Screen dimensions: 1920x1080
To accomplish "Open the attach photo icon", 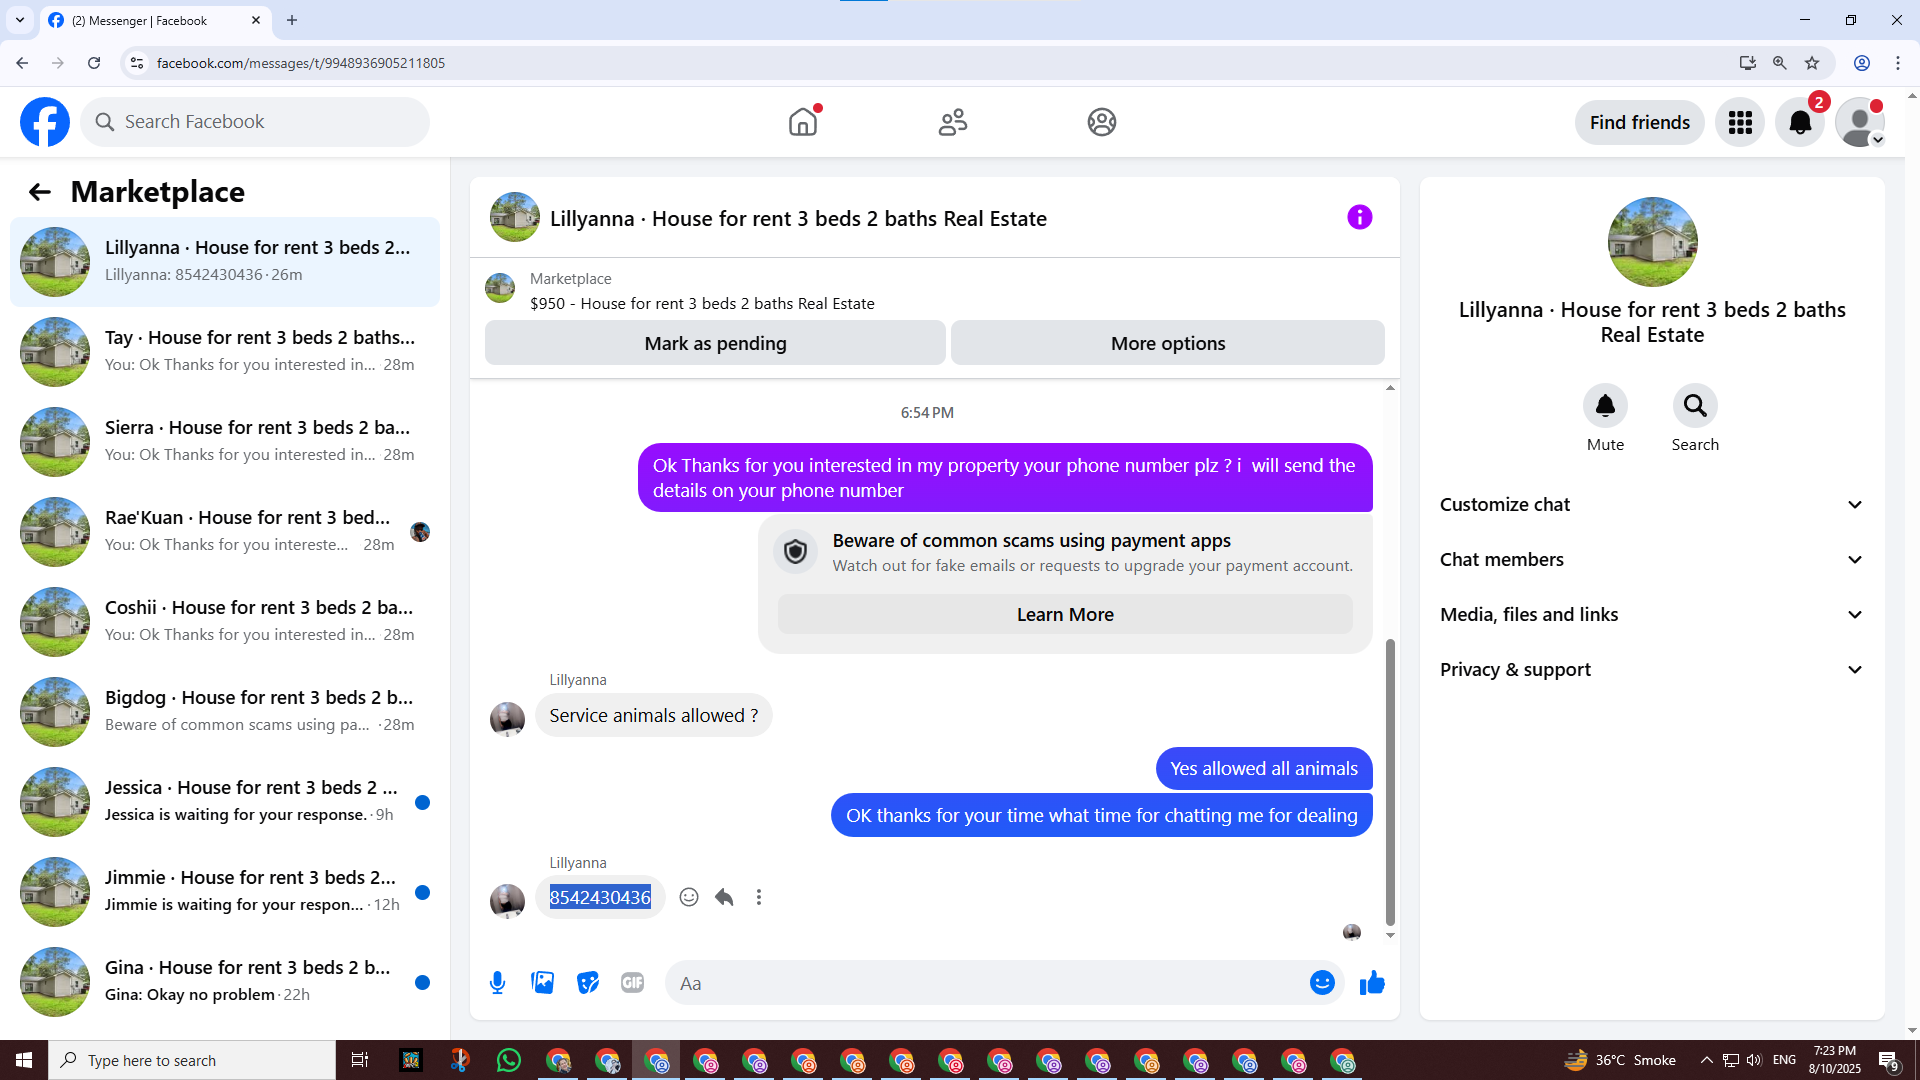I will click(542, 983).
